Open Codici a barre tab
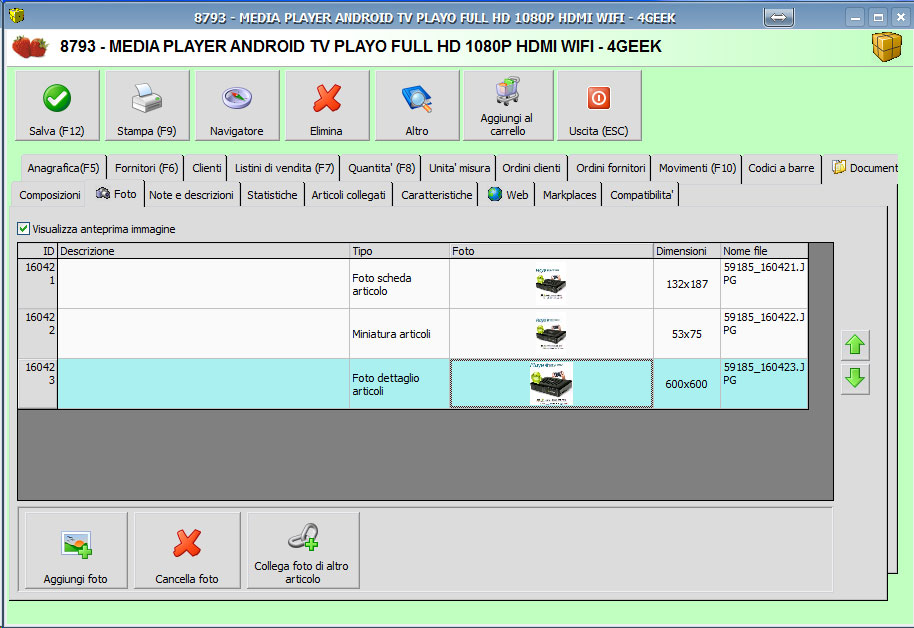This screenshot has height=628, width=914. (x=781, y=169)
